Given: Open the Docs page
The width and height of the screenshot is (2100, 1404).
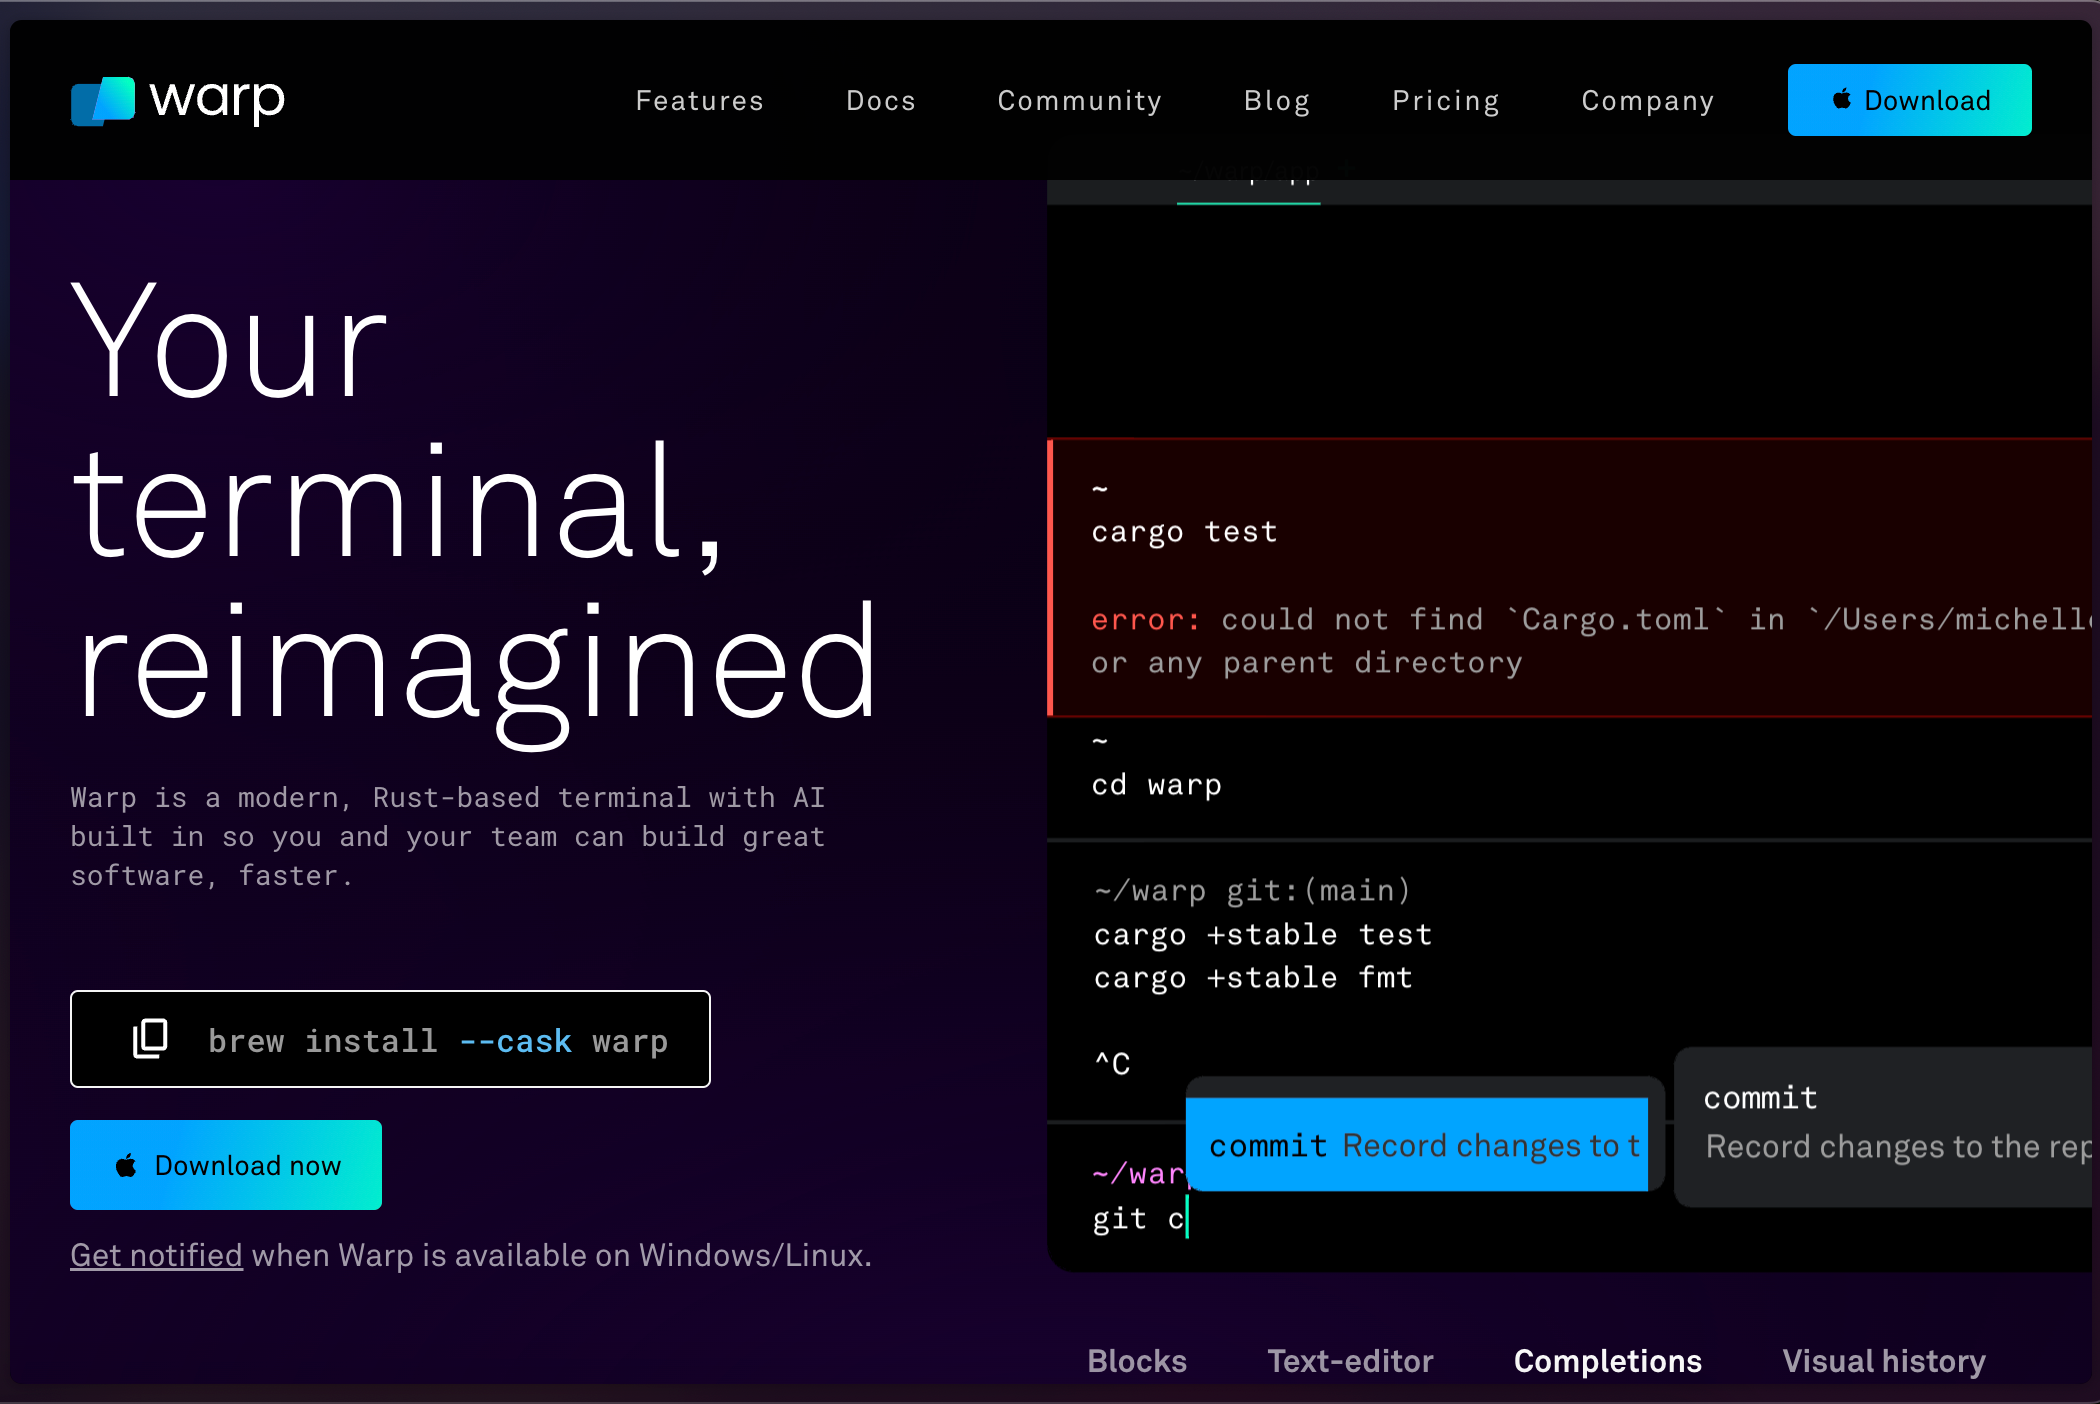Looking at the screenshot, I should pos(880,101).
